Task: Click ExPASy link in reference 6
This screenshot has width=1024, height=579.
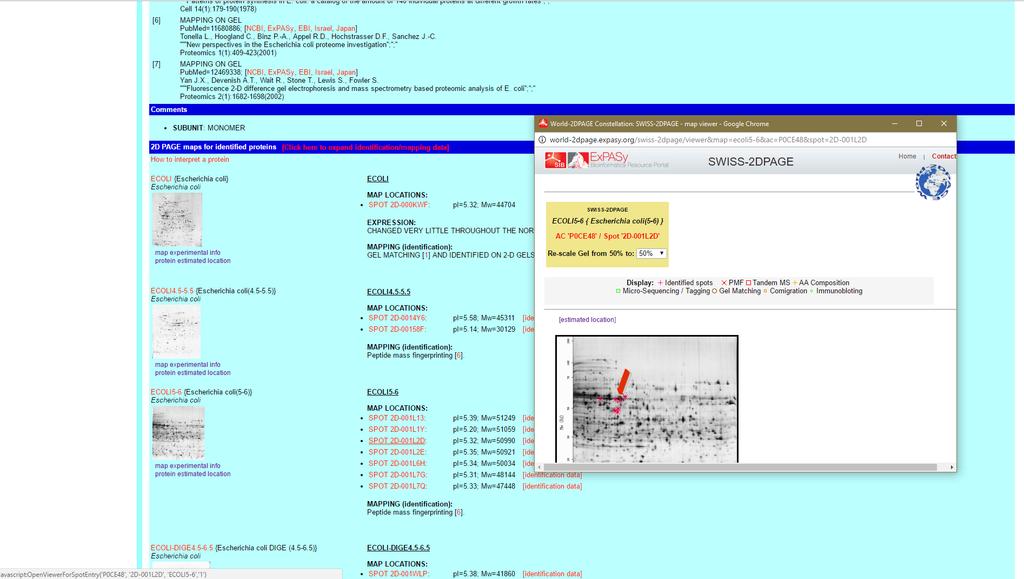Action: (281, 29)
